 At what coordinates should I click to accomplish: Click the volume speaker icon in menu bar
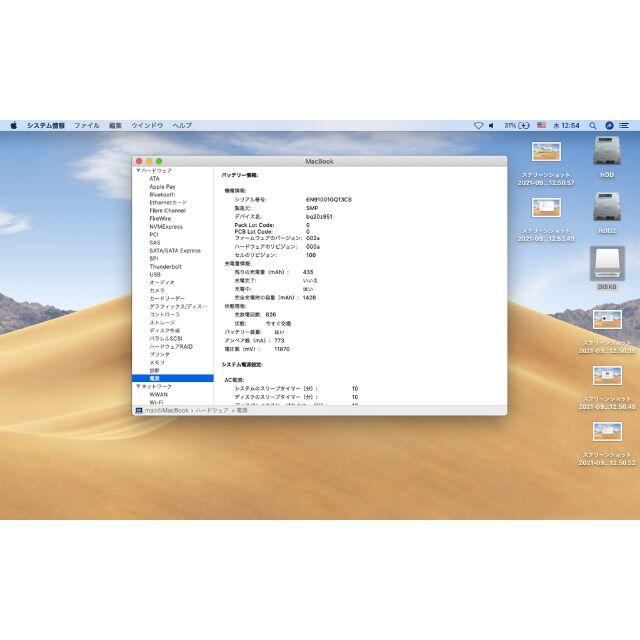click(491, 125)
